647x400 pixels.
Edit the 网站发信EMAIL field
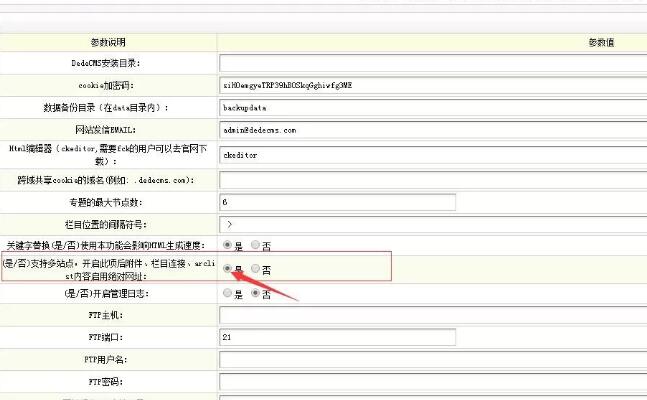pyautogui.click(x=433, y=130)
